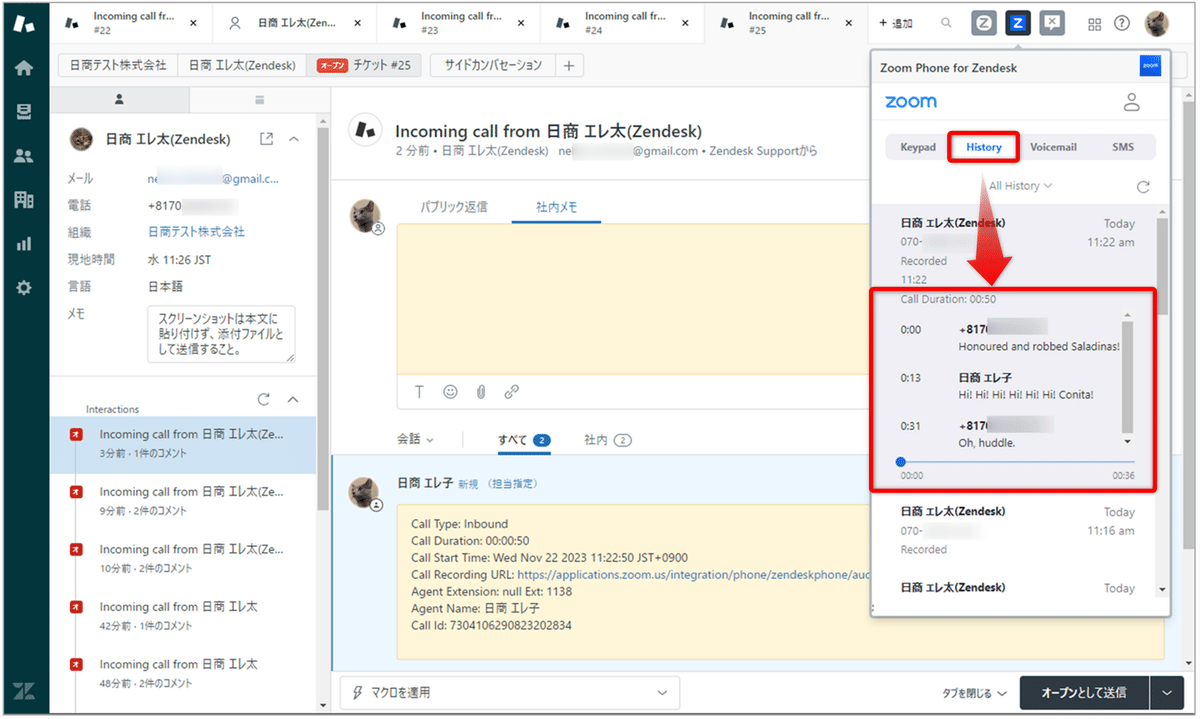Select the list tab icon in the left panel
Screen dimensions: 1200x719
tap(259, 99)
